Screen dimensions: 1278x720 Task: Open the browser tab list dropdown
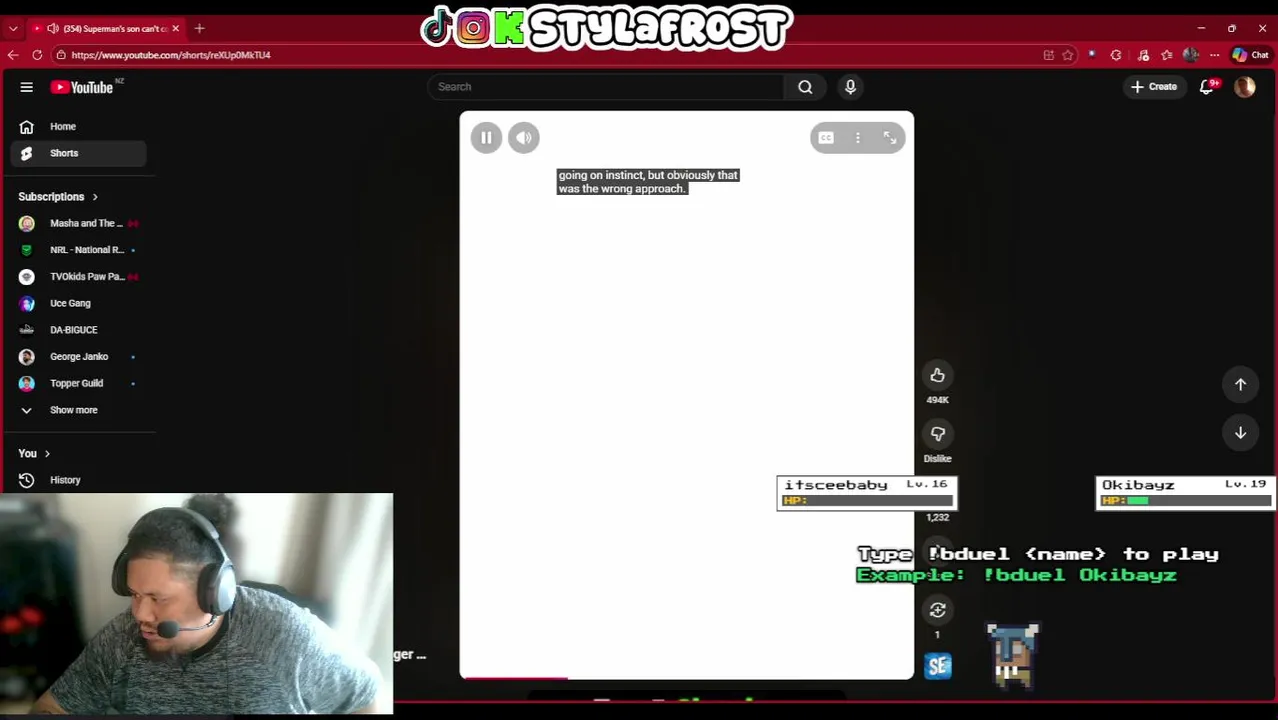coord(12,28)
